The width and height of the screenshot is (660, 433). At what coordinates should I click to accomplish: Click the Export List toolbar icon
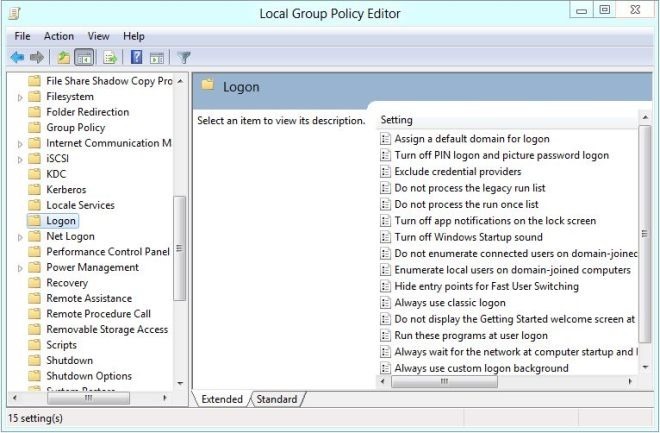pyautogui.click(x=110, y=57)
